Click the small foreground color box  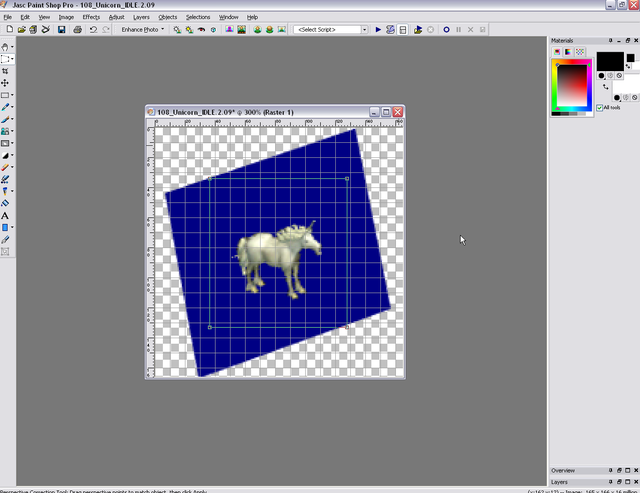(631, 58)
